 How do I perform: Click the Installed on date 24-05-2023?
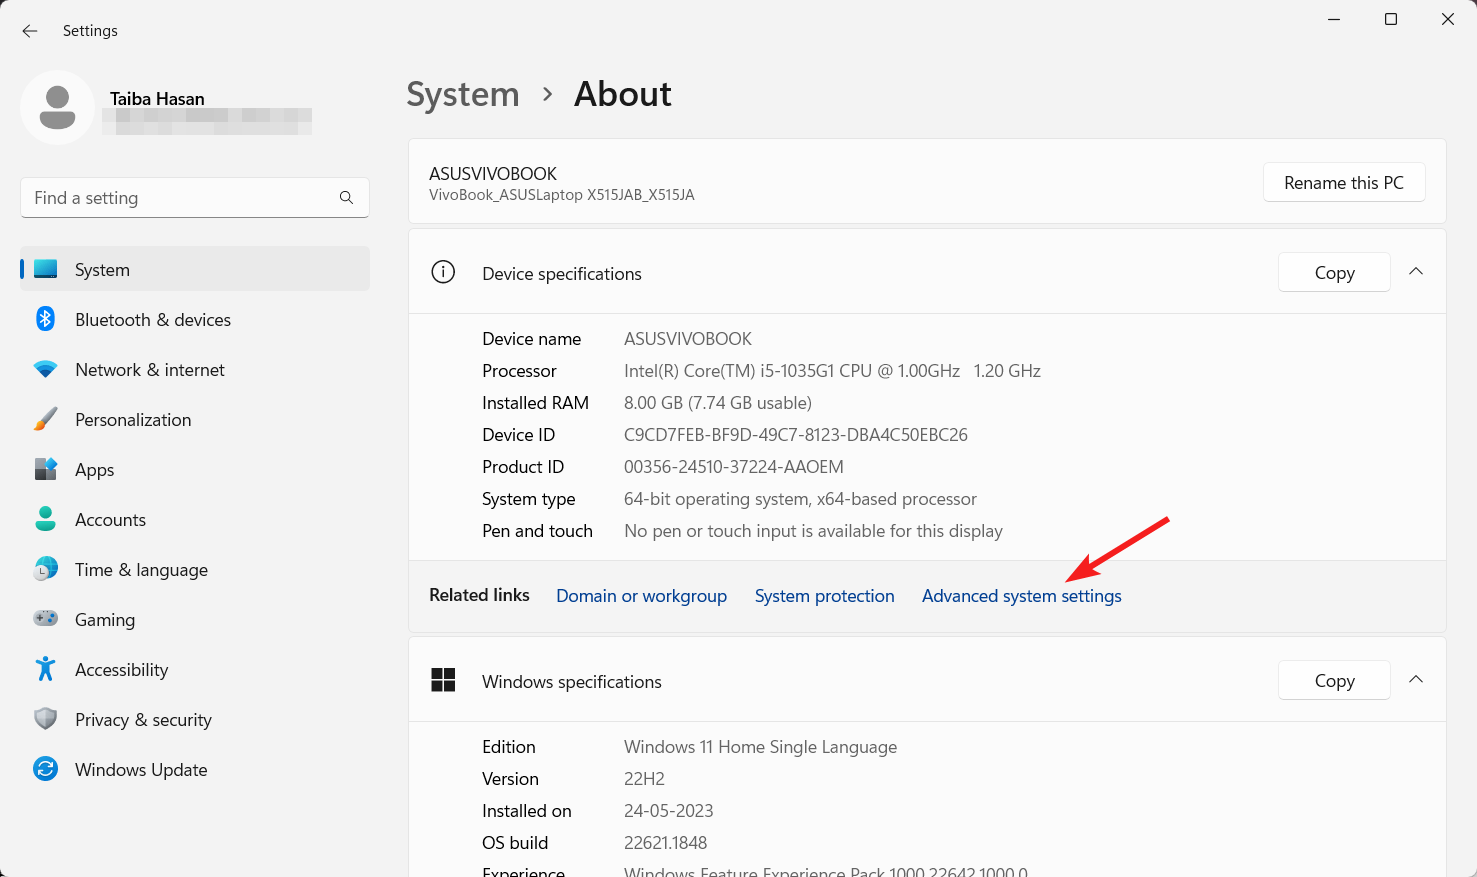click(669, 811)
